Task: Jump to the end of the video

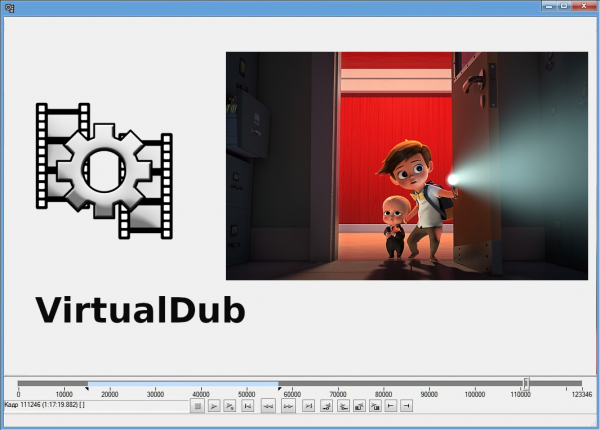Action: pyautogui.click(x=308, y=406)
